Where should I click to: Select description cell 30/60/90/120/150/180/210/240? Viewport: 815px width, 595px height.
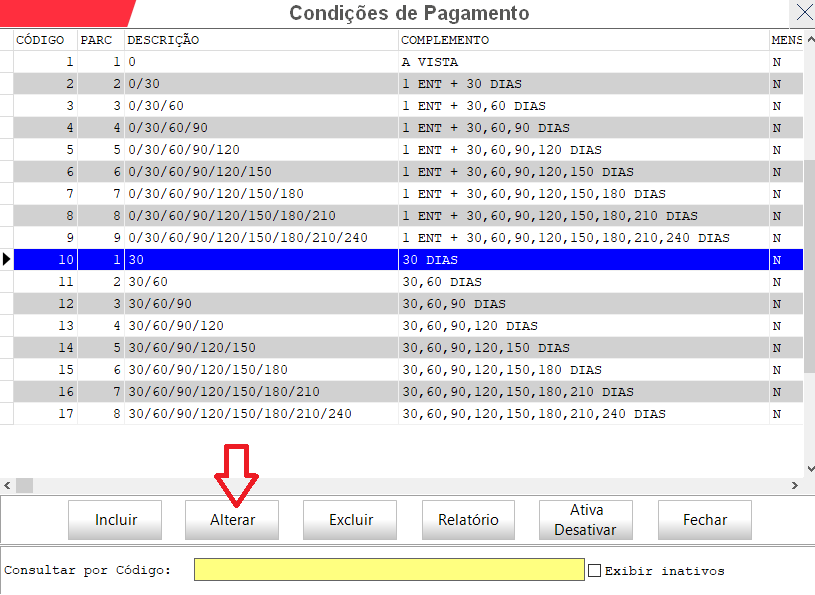click(x=261, y=414)
